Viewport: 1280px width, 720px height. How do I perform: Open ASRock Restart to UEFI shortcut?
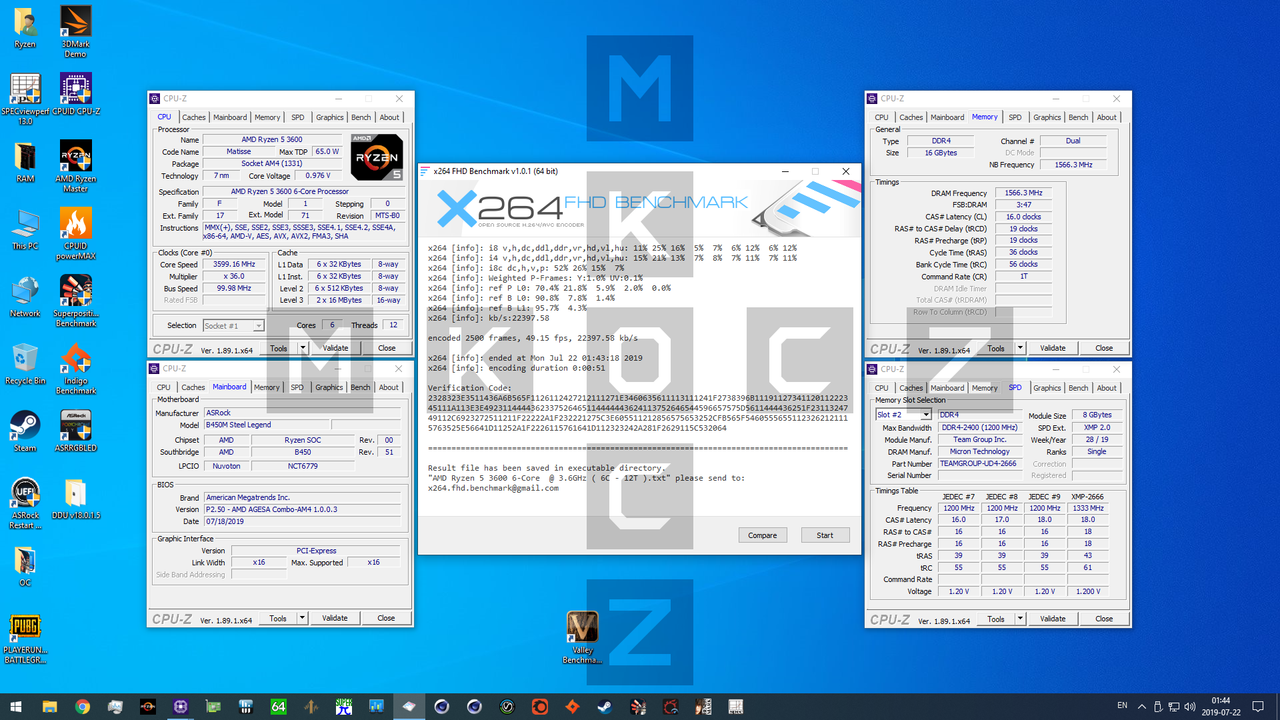(x=25, y=504)
